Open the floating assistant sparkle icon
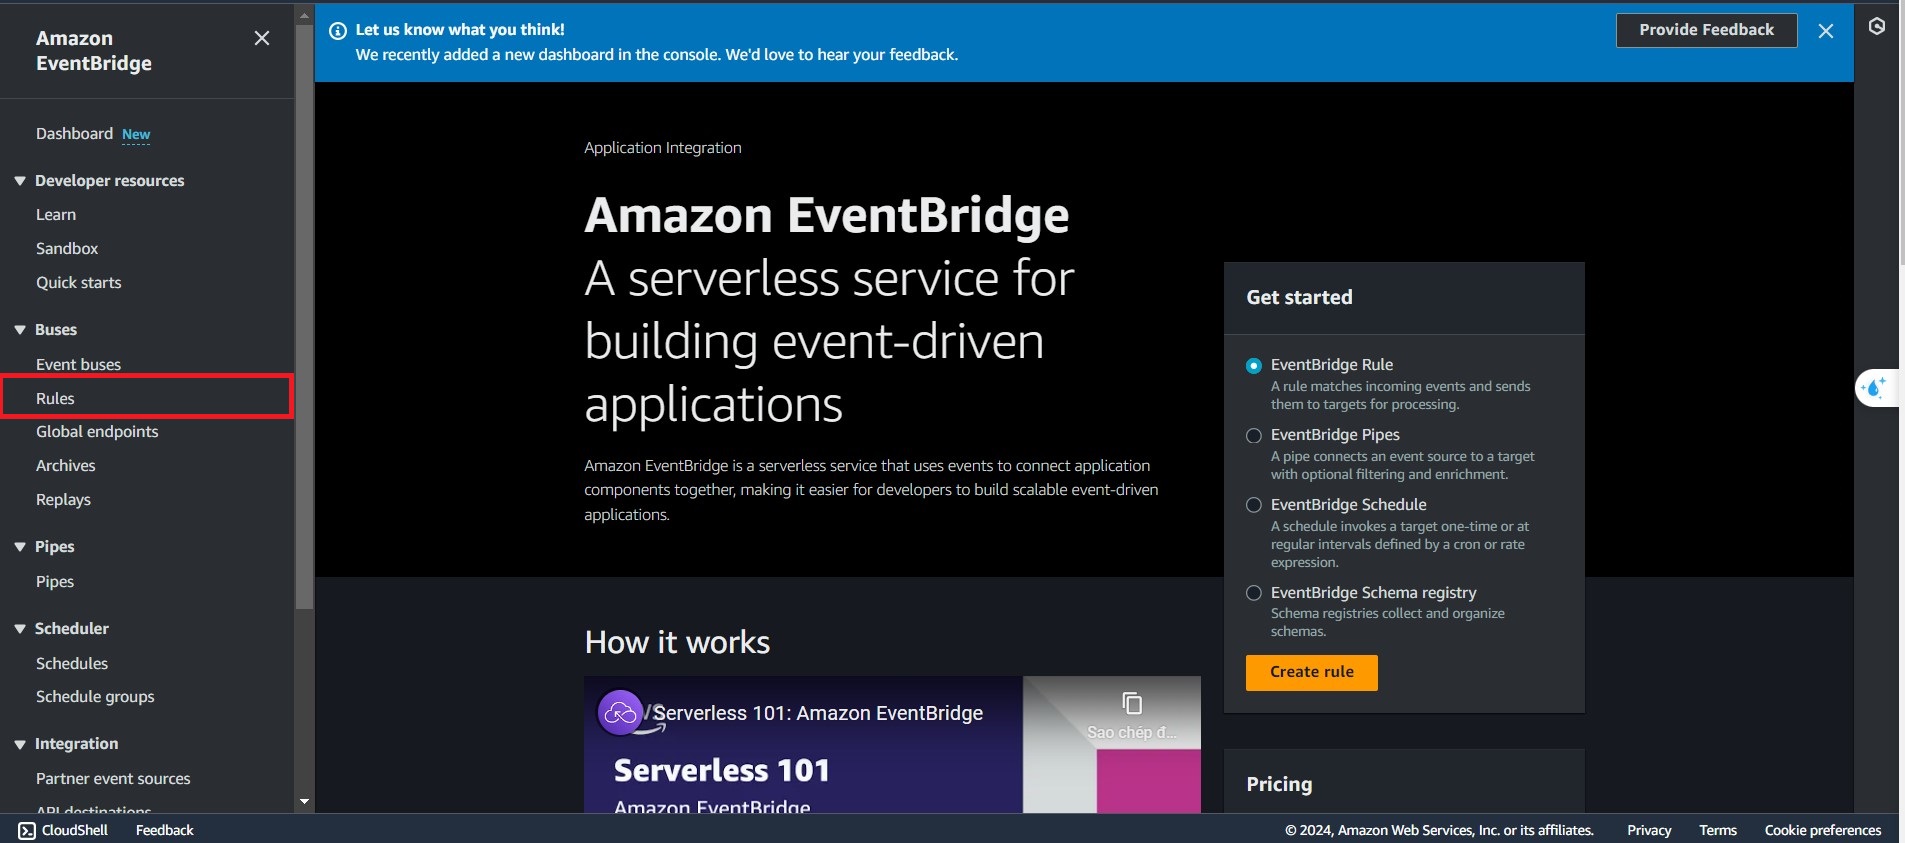 click(x=1874, y=387)
